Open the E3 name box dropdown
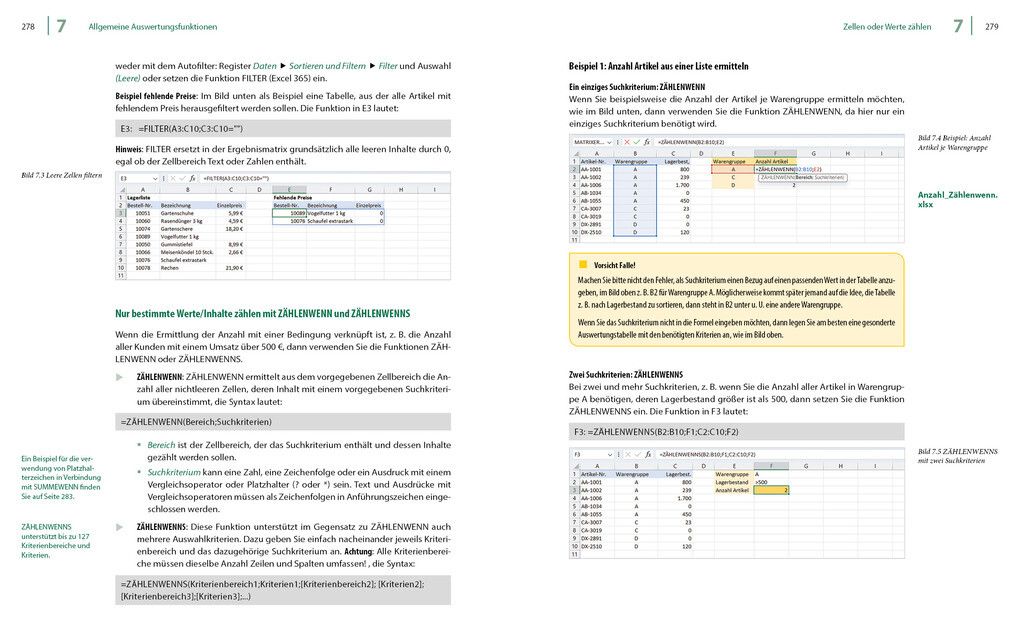This screenshot has height=644, width=1020. point(155,178)
